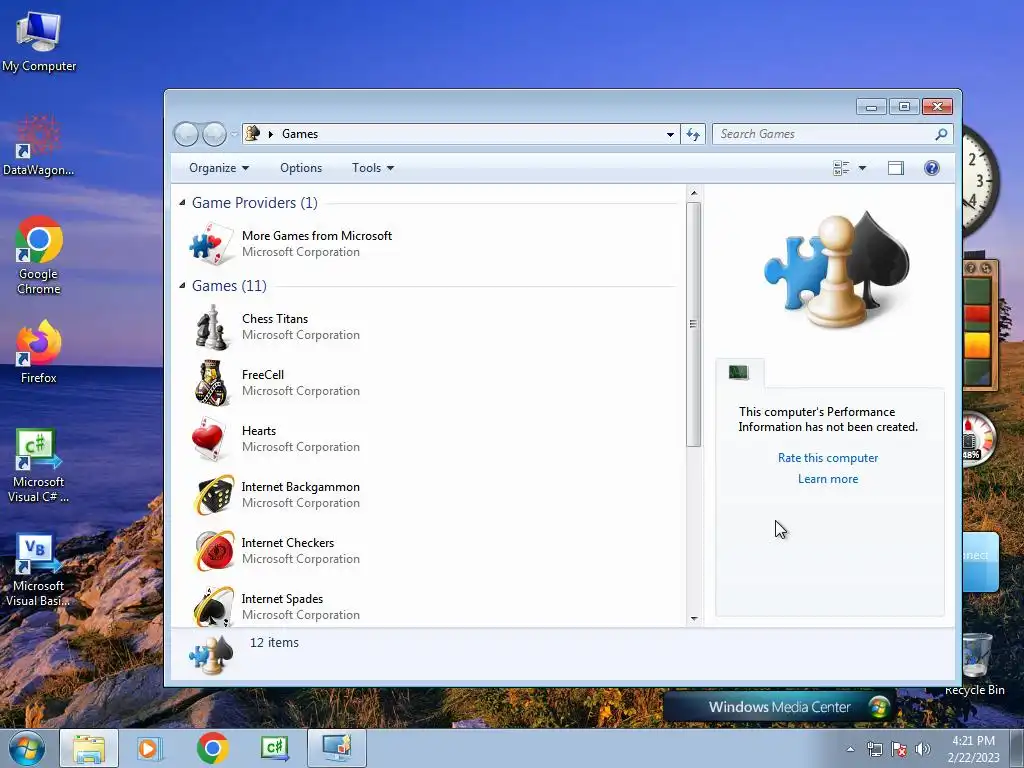
Task: Collapse the Games (11) group
Action: tap(182, 285)
